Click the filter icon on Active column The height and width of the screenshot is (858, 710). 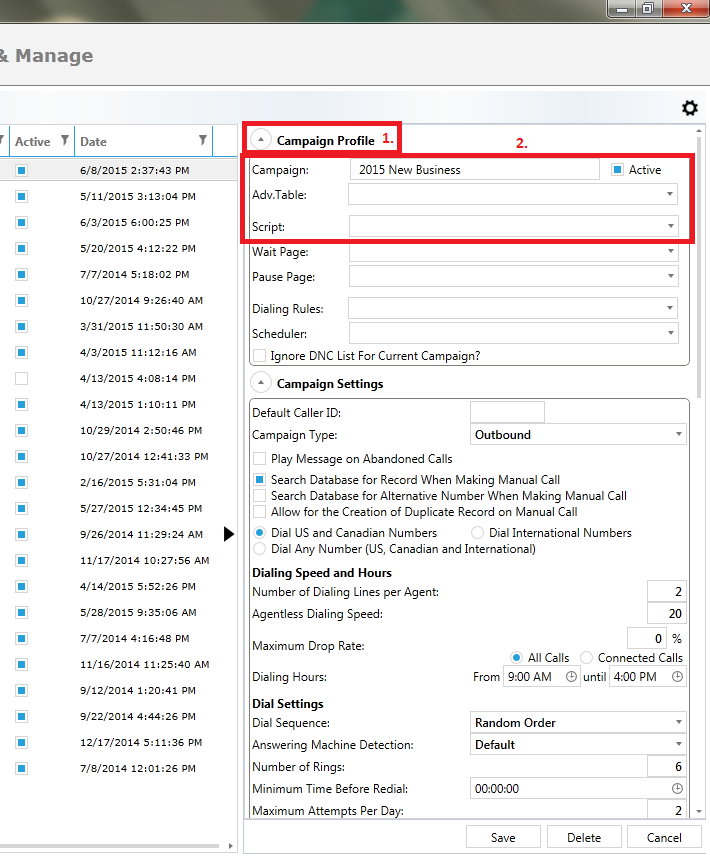[x=65, y=141]
